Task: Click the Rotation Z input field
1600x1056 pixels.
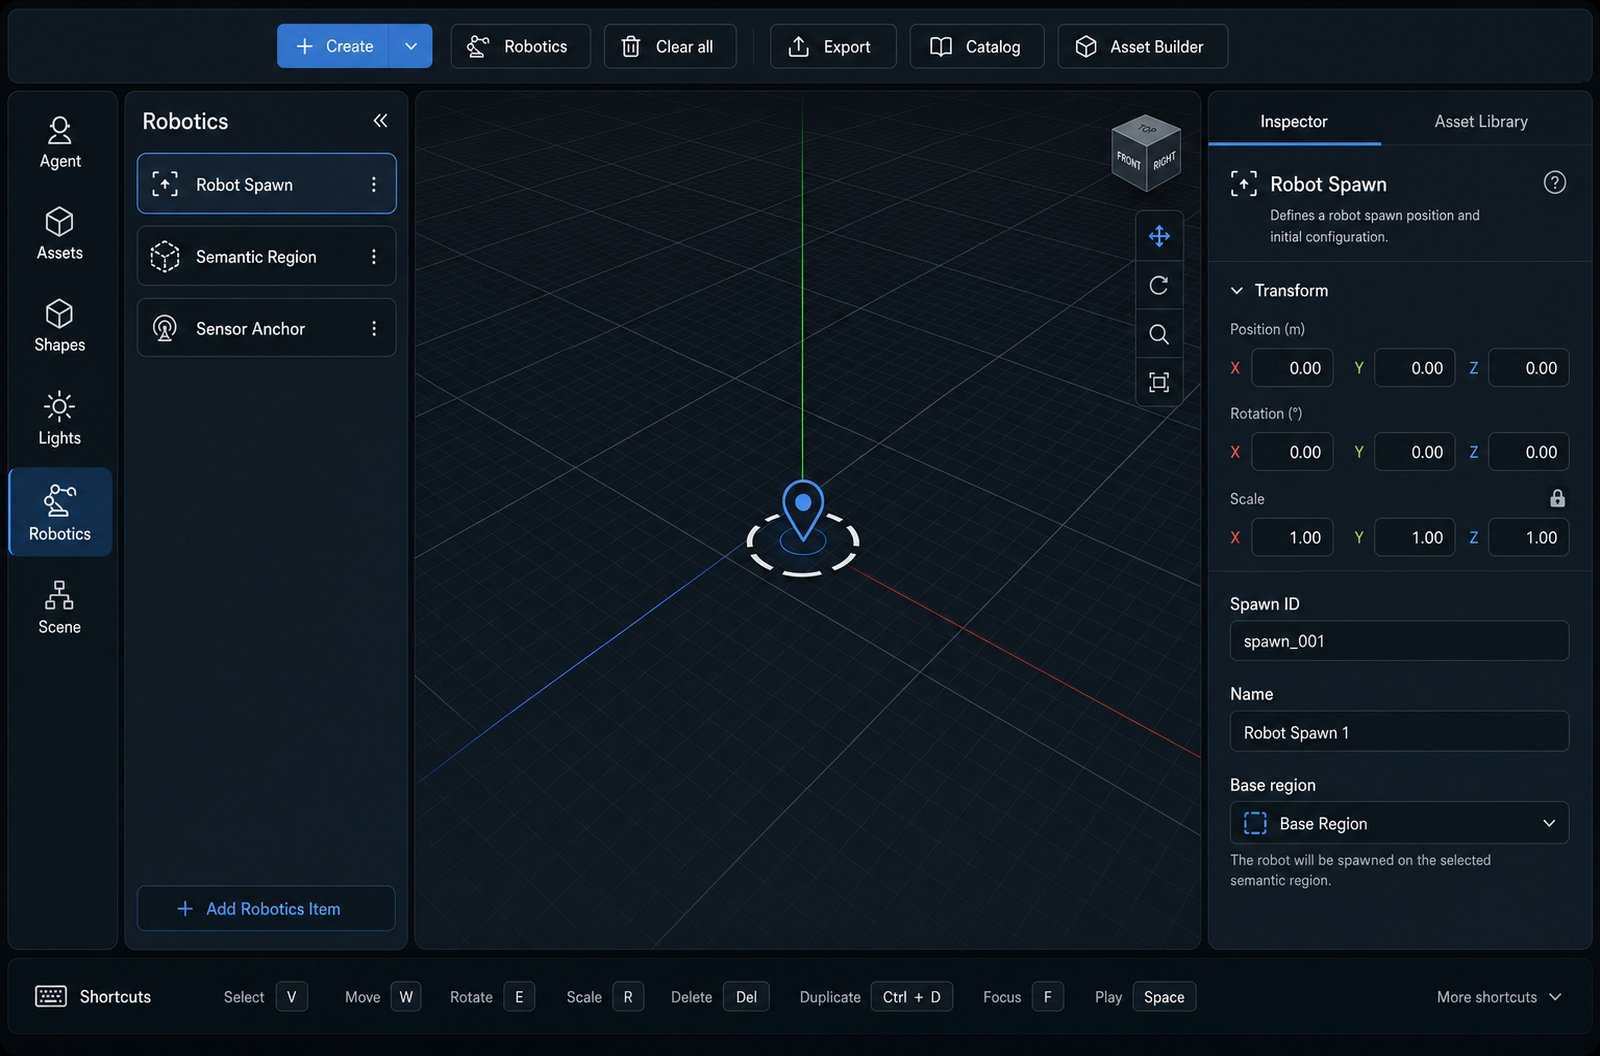Action: pyautogui.click(x=1529, y=452)
